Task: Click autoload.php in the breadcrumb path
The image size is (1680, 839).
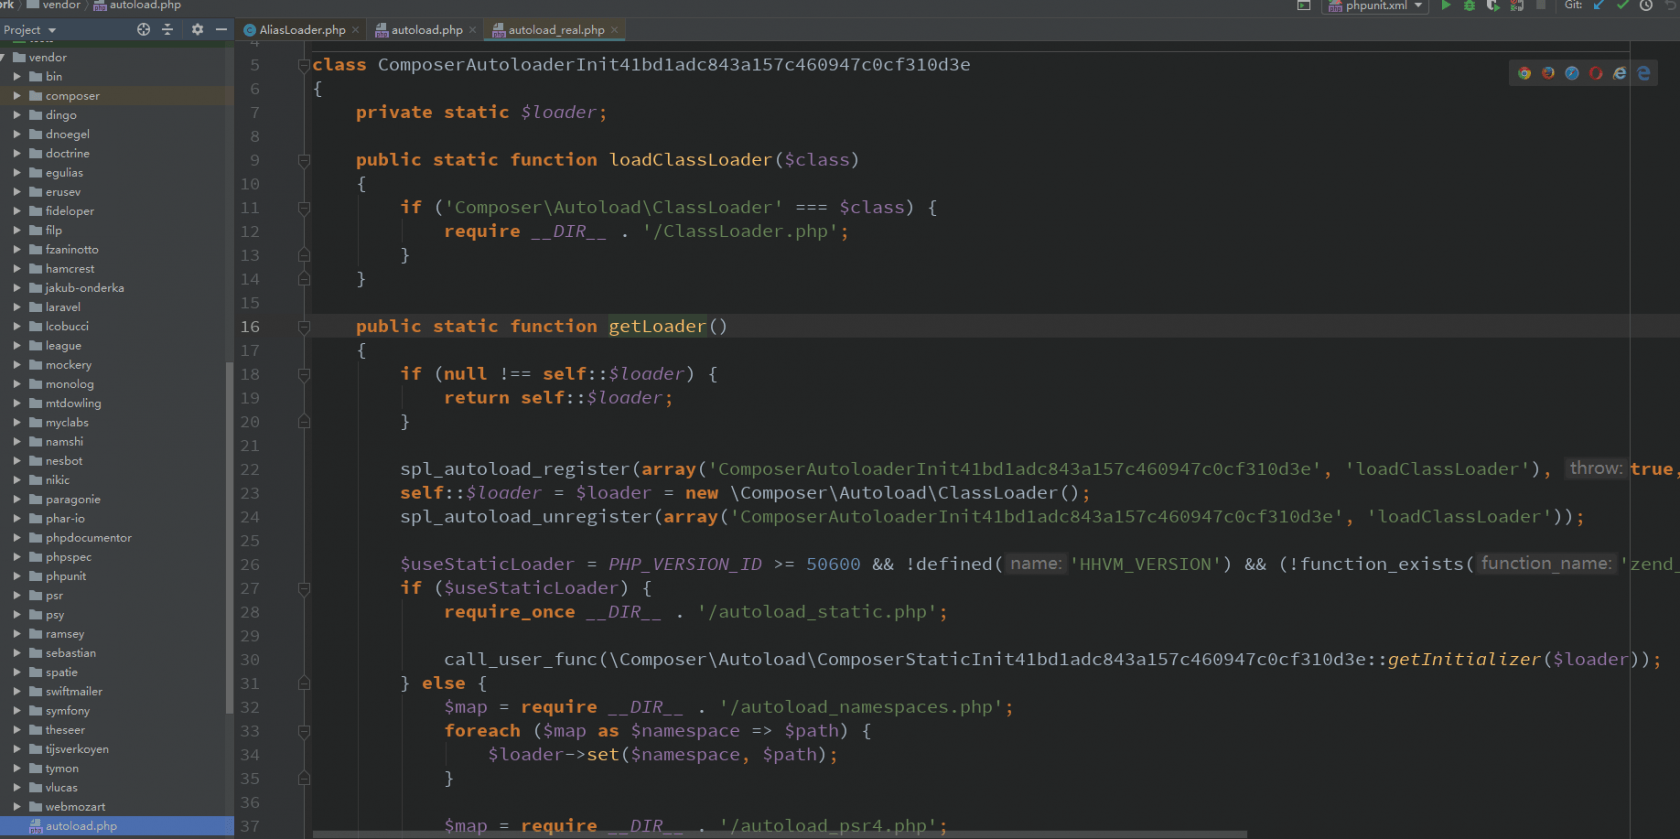Action: click(x=137, y=5)
